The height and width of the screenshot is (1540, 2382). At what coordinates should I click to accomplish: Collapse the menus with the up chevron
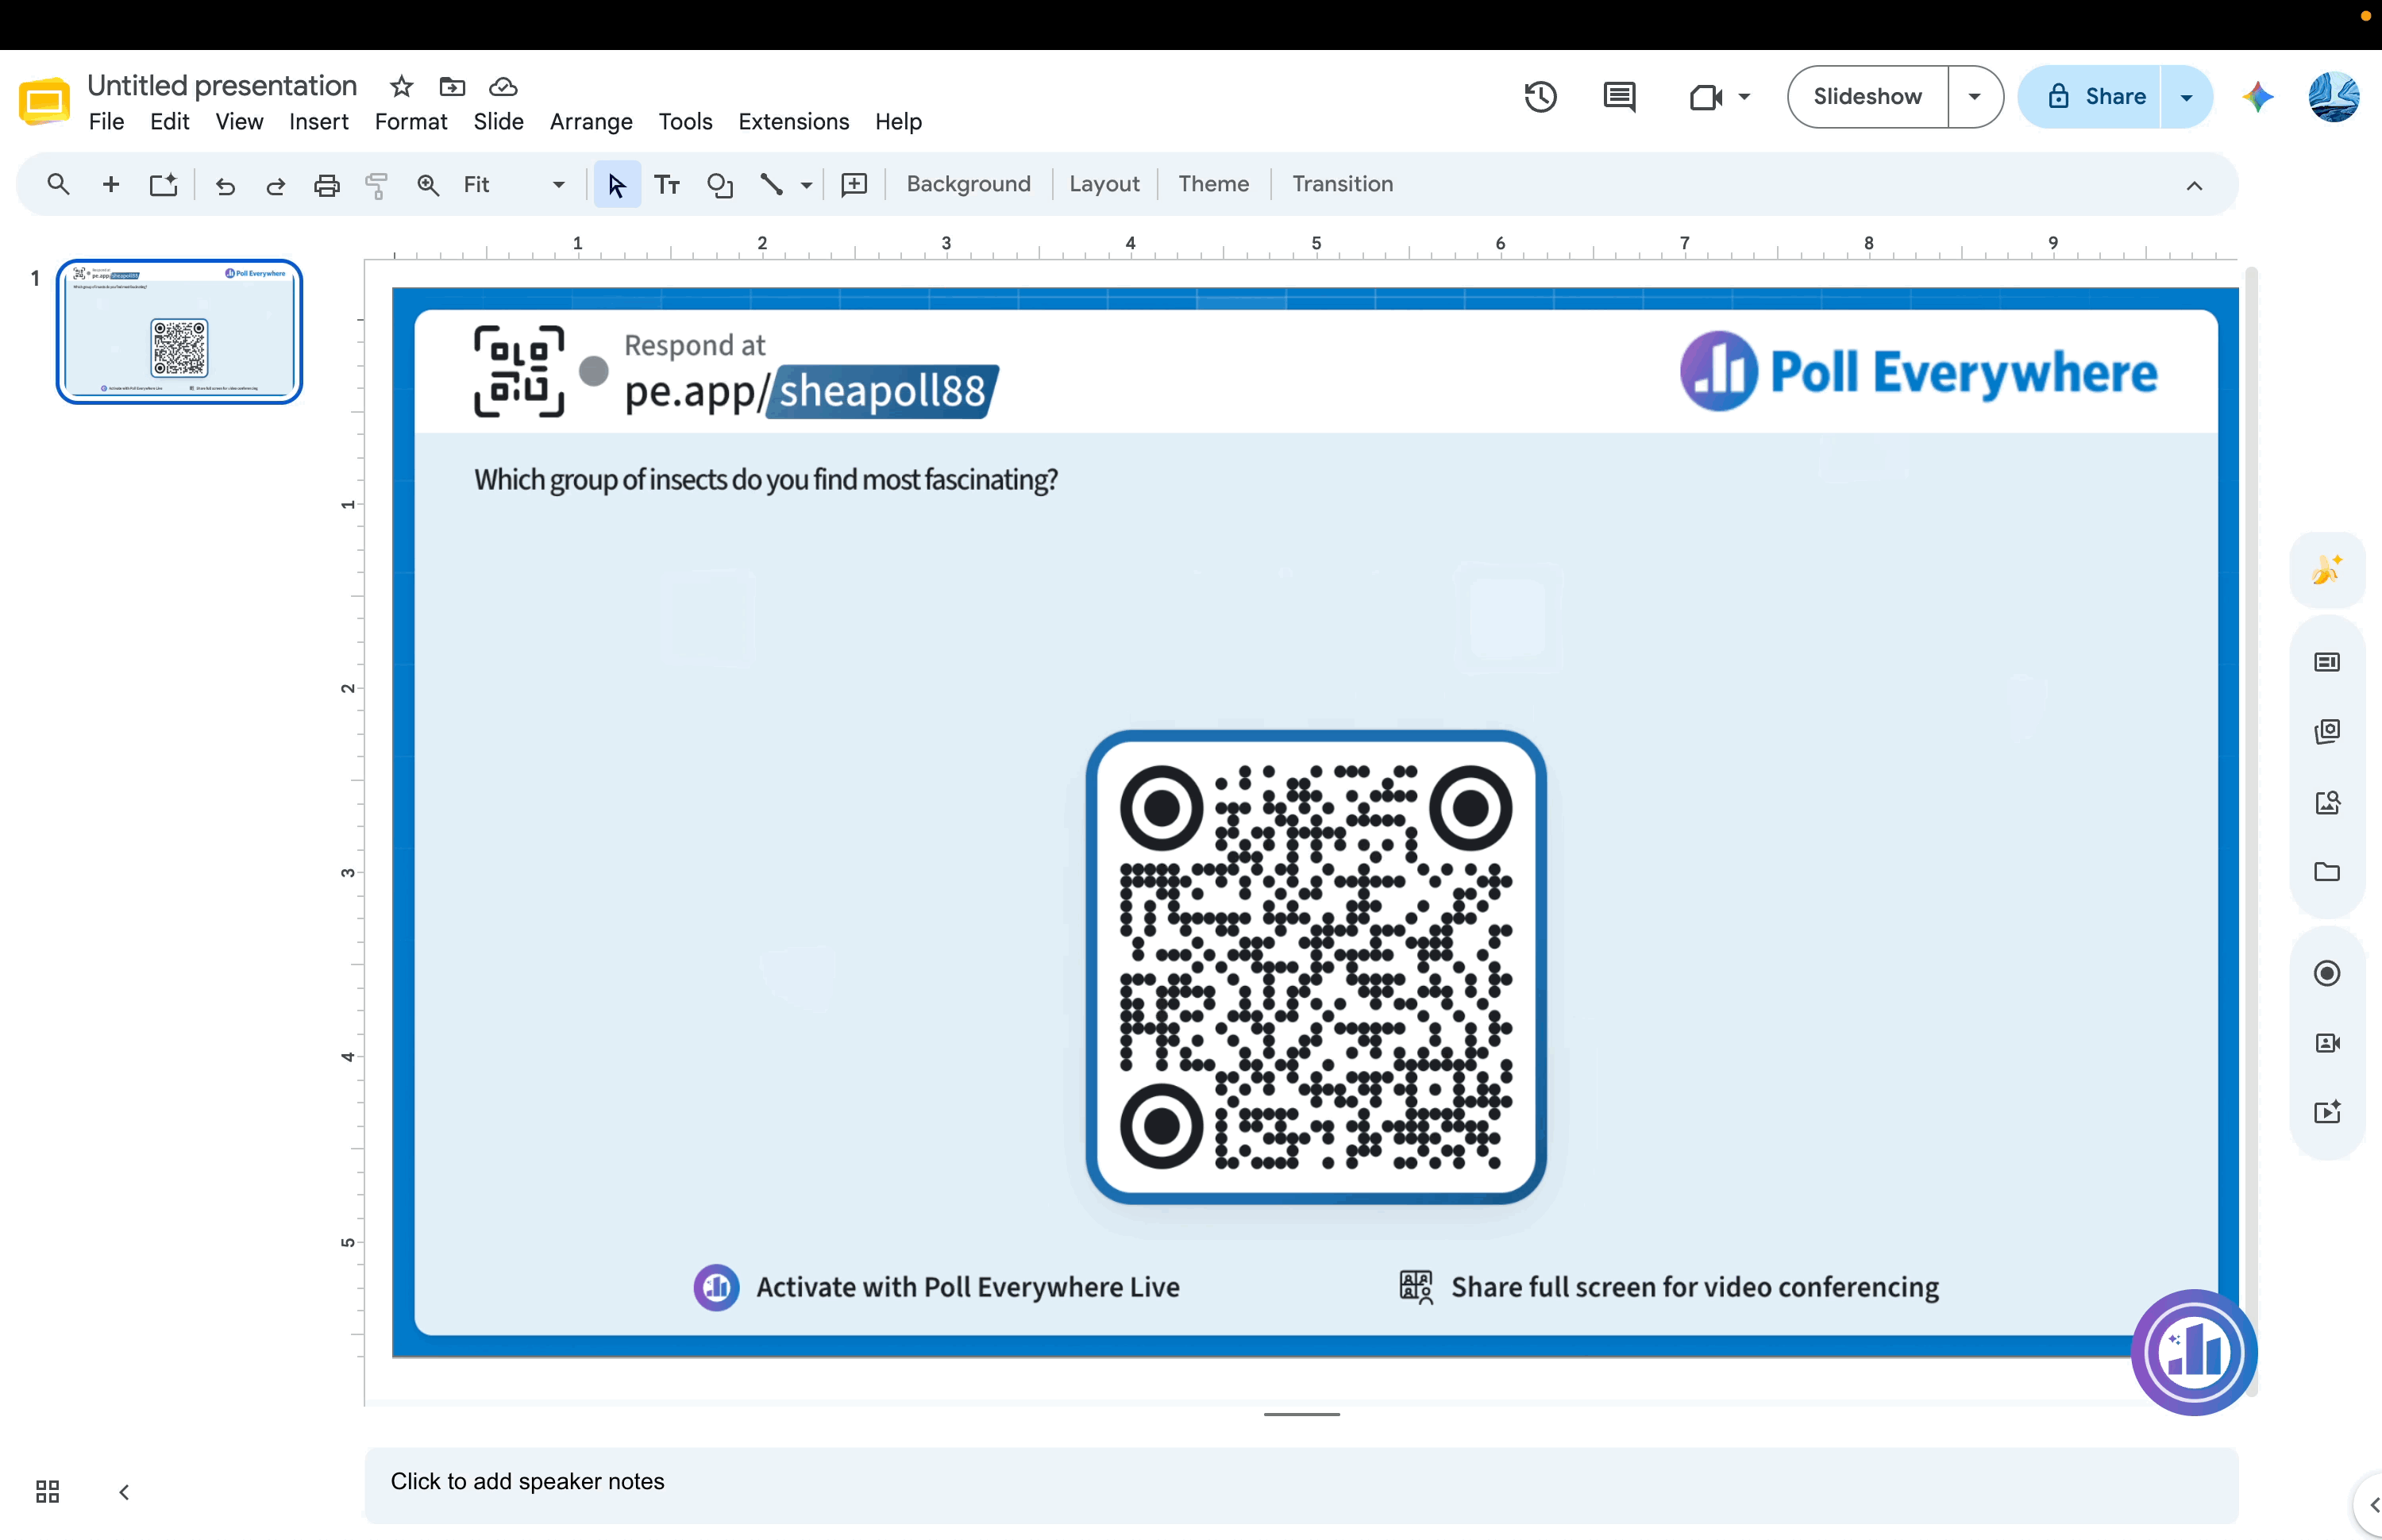pos(2194,186)
